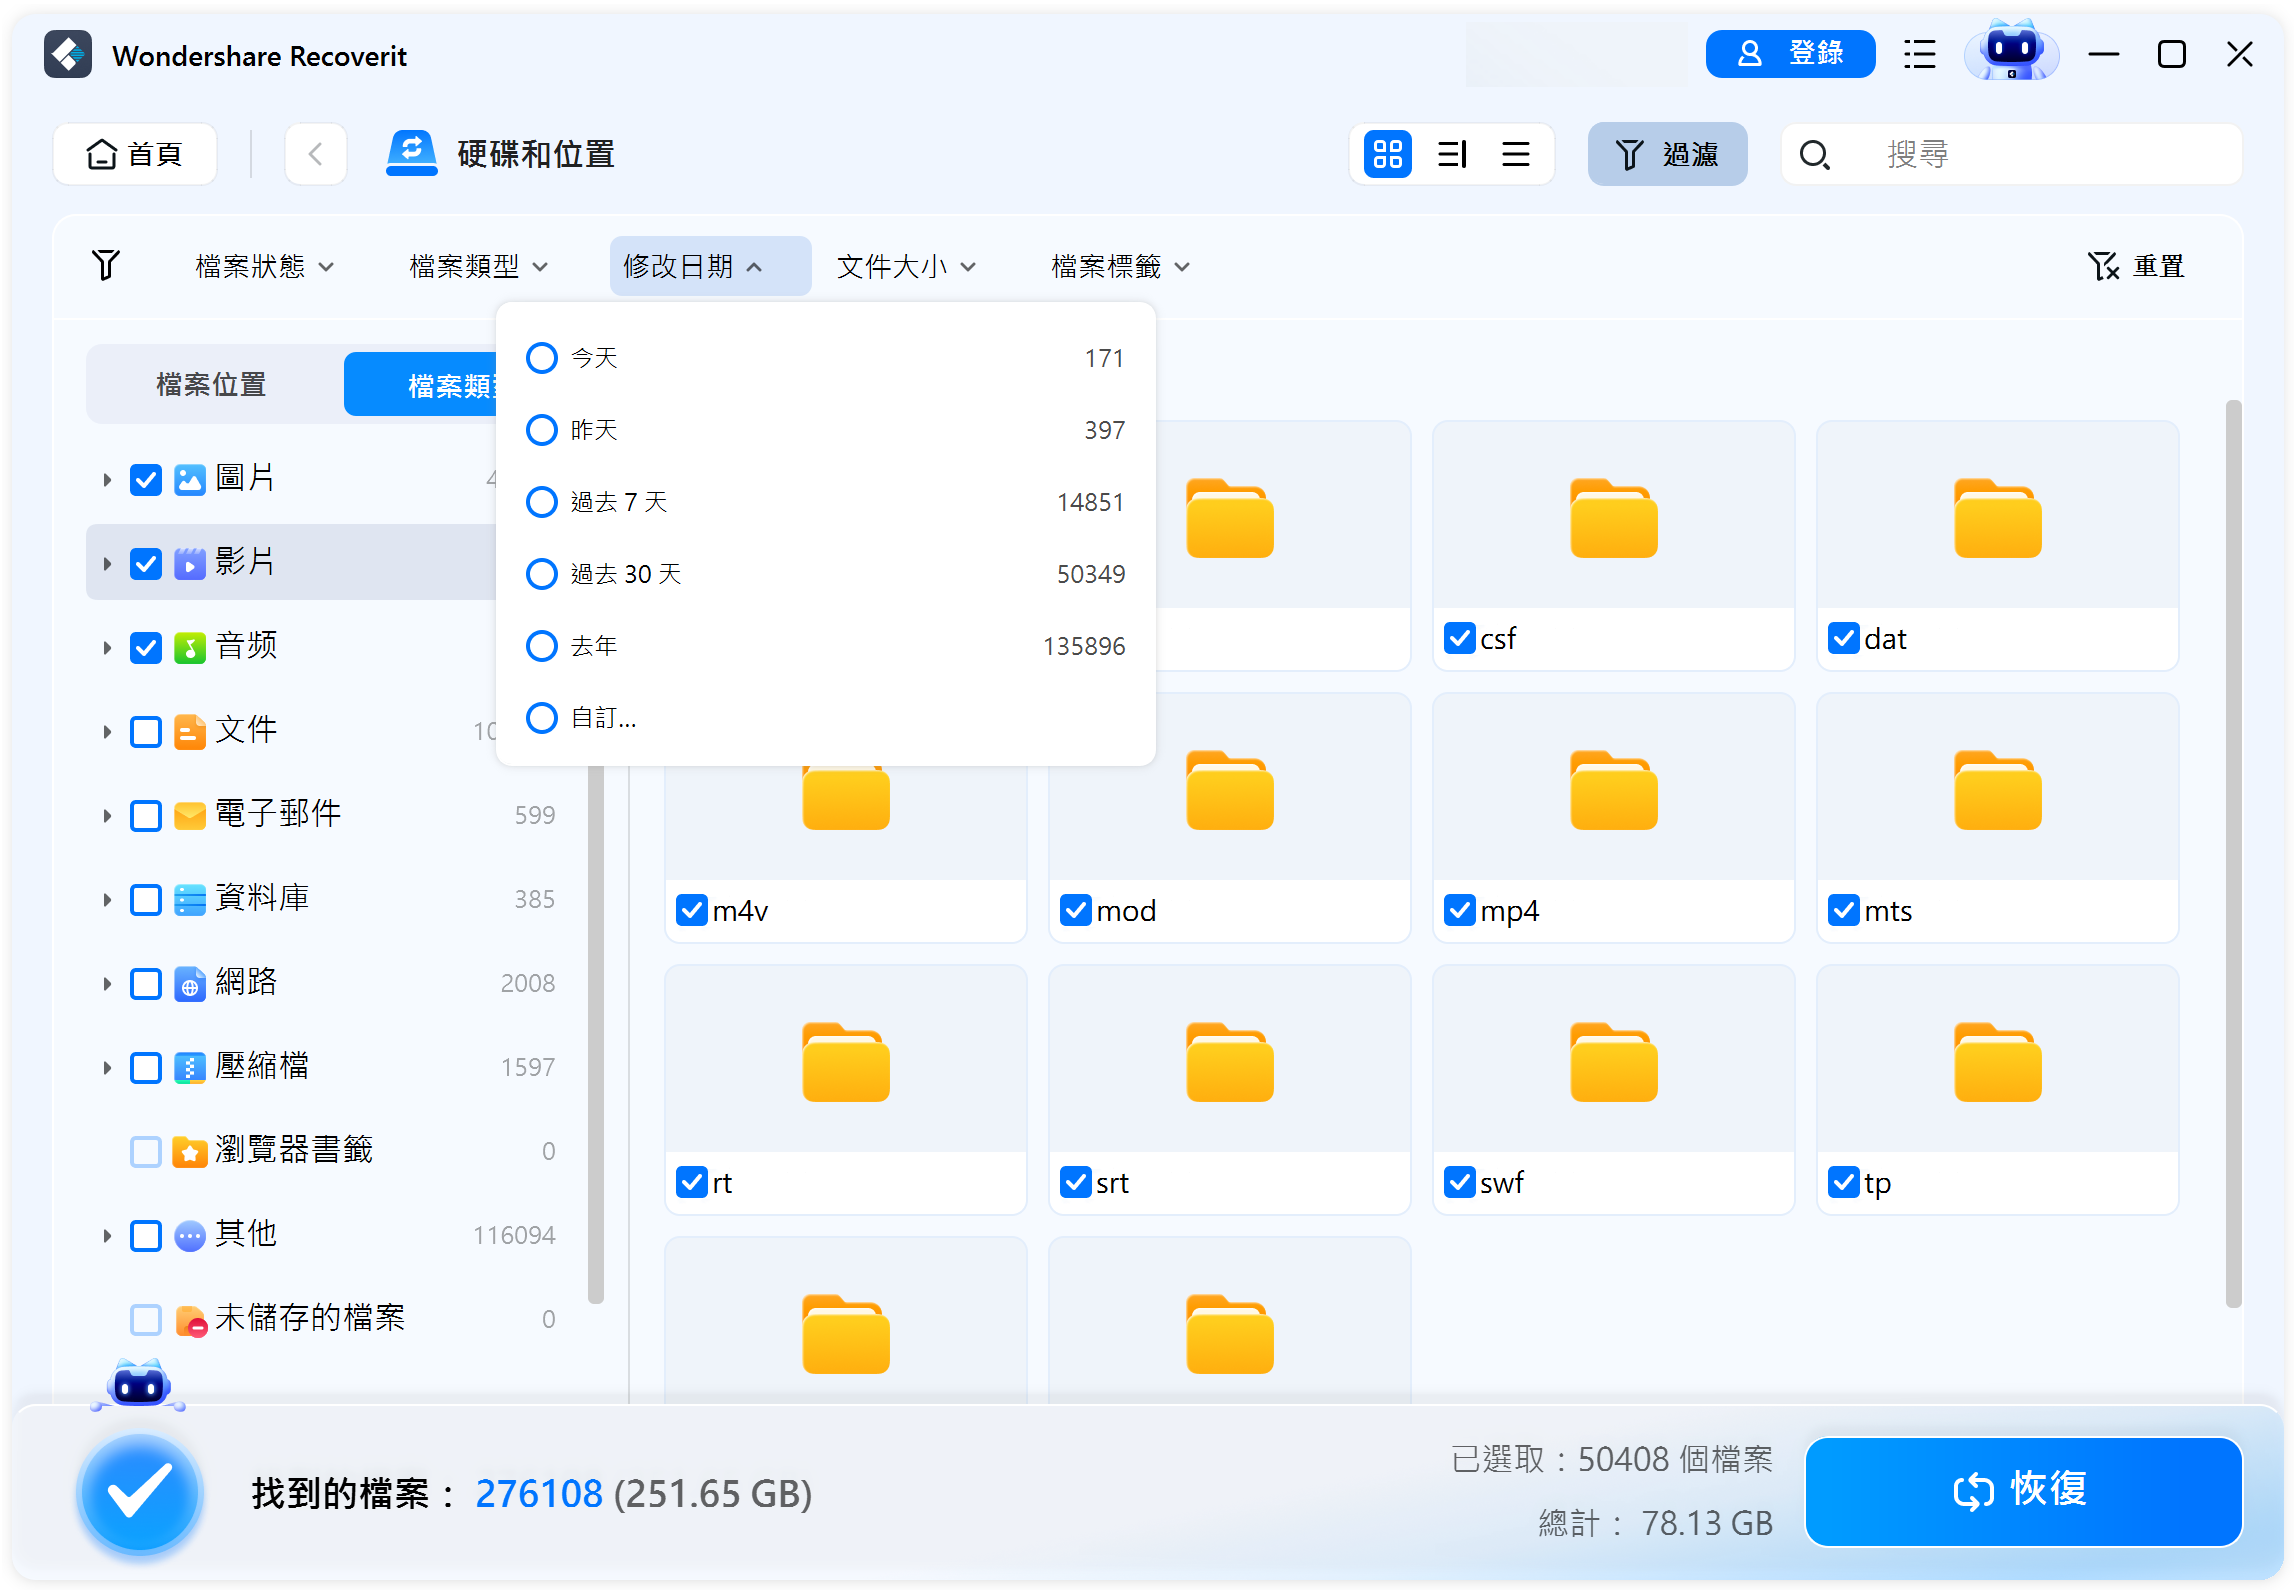Screen dimensions: 2296x1593
Task: Click the funnel icon in filter bar
Action: point(106,265)
